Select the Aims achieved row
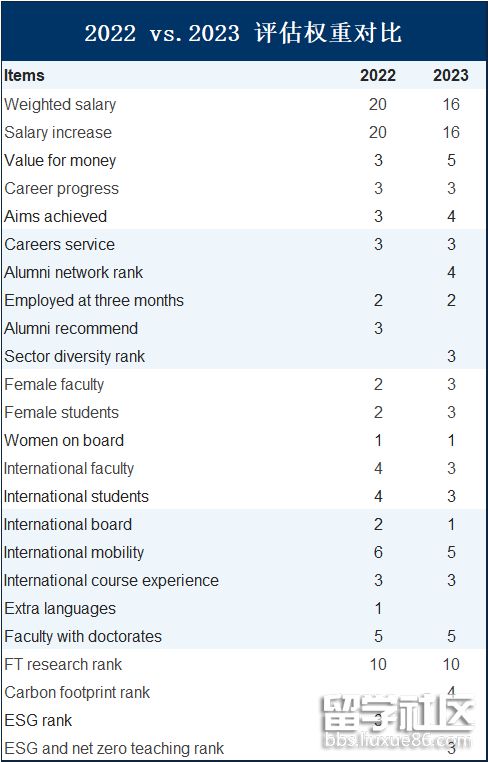Screen dimensions: 488x762 (244, 216)
